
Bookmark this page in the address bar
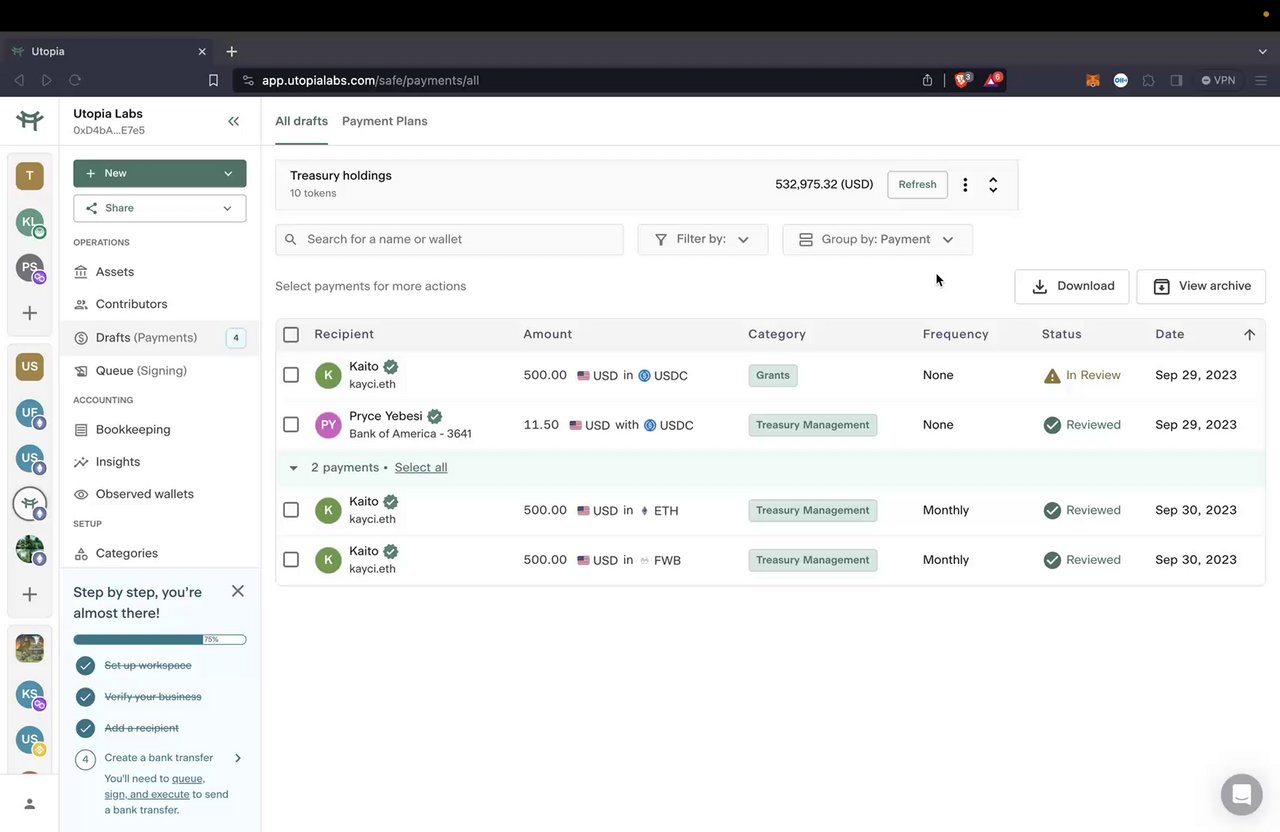coord(213,80)
